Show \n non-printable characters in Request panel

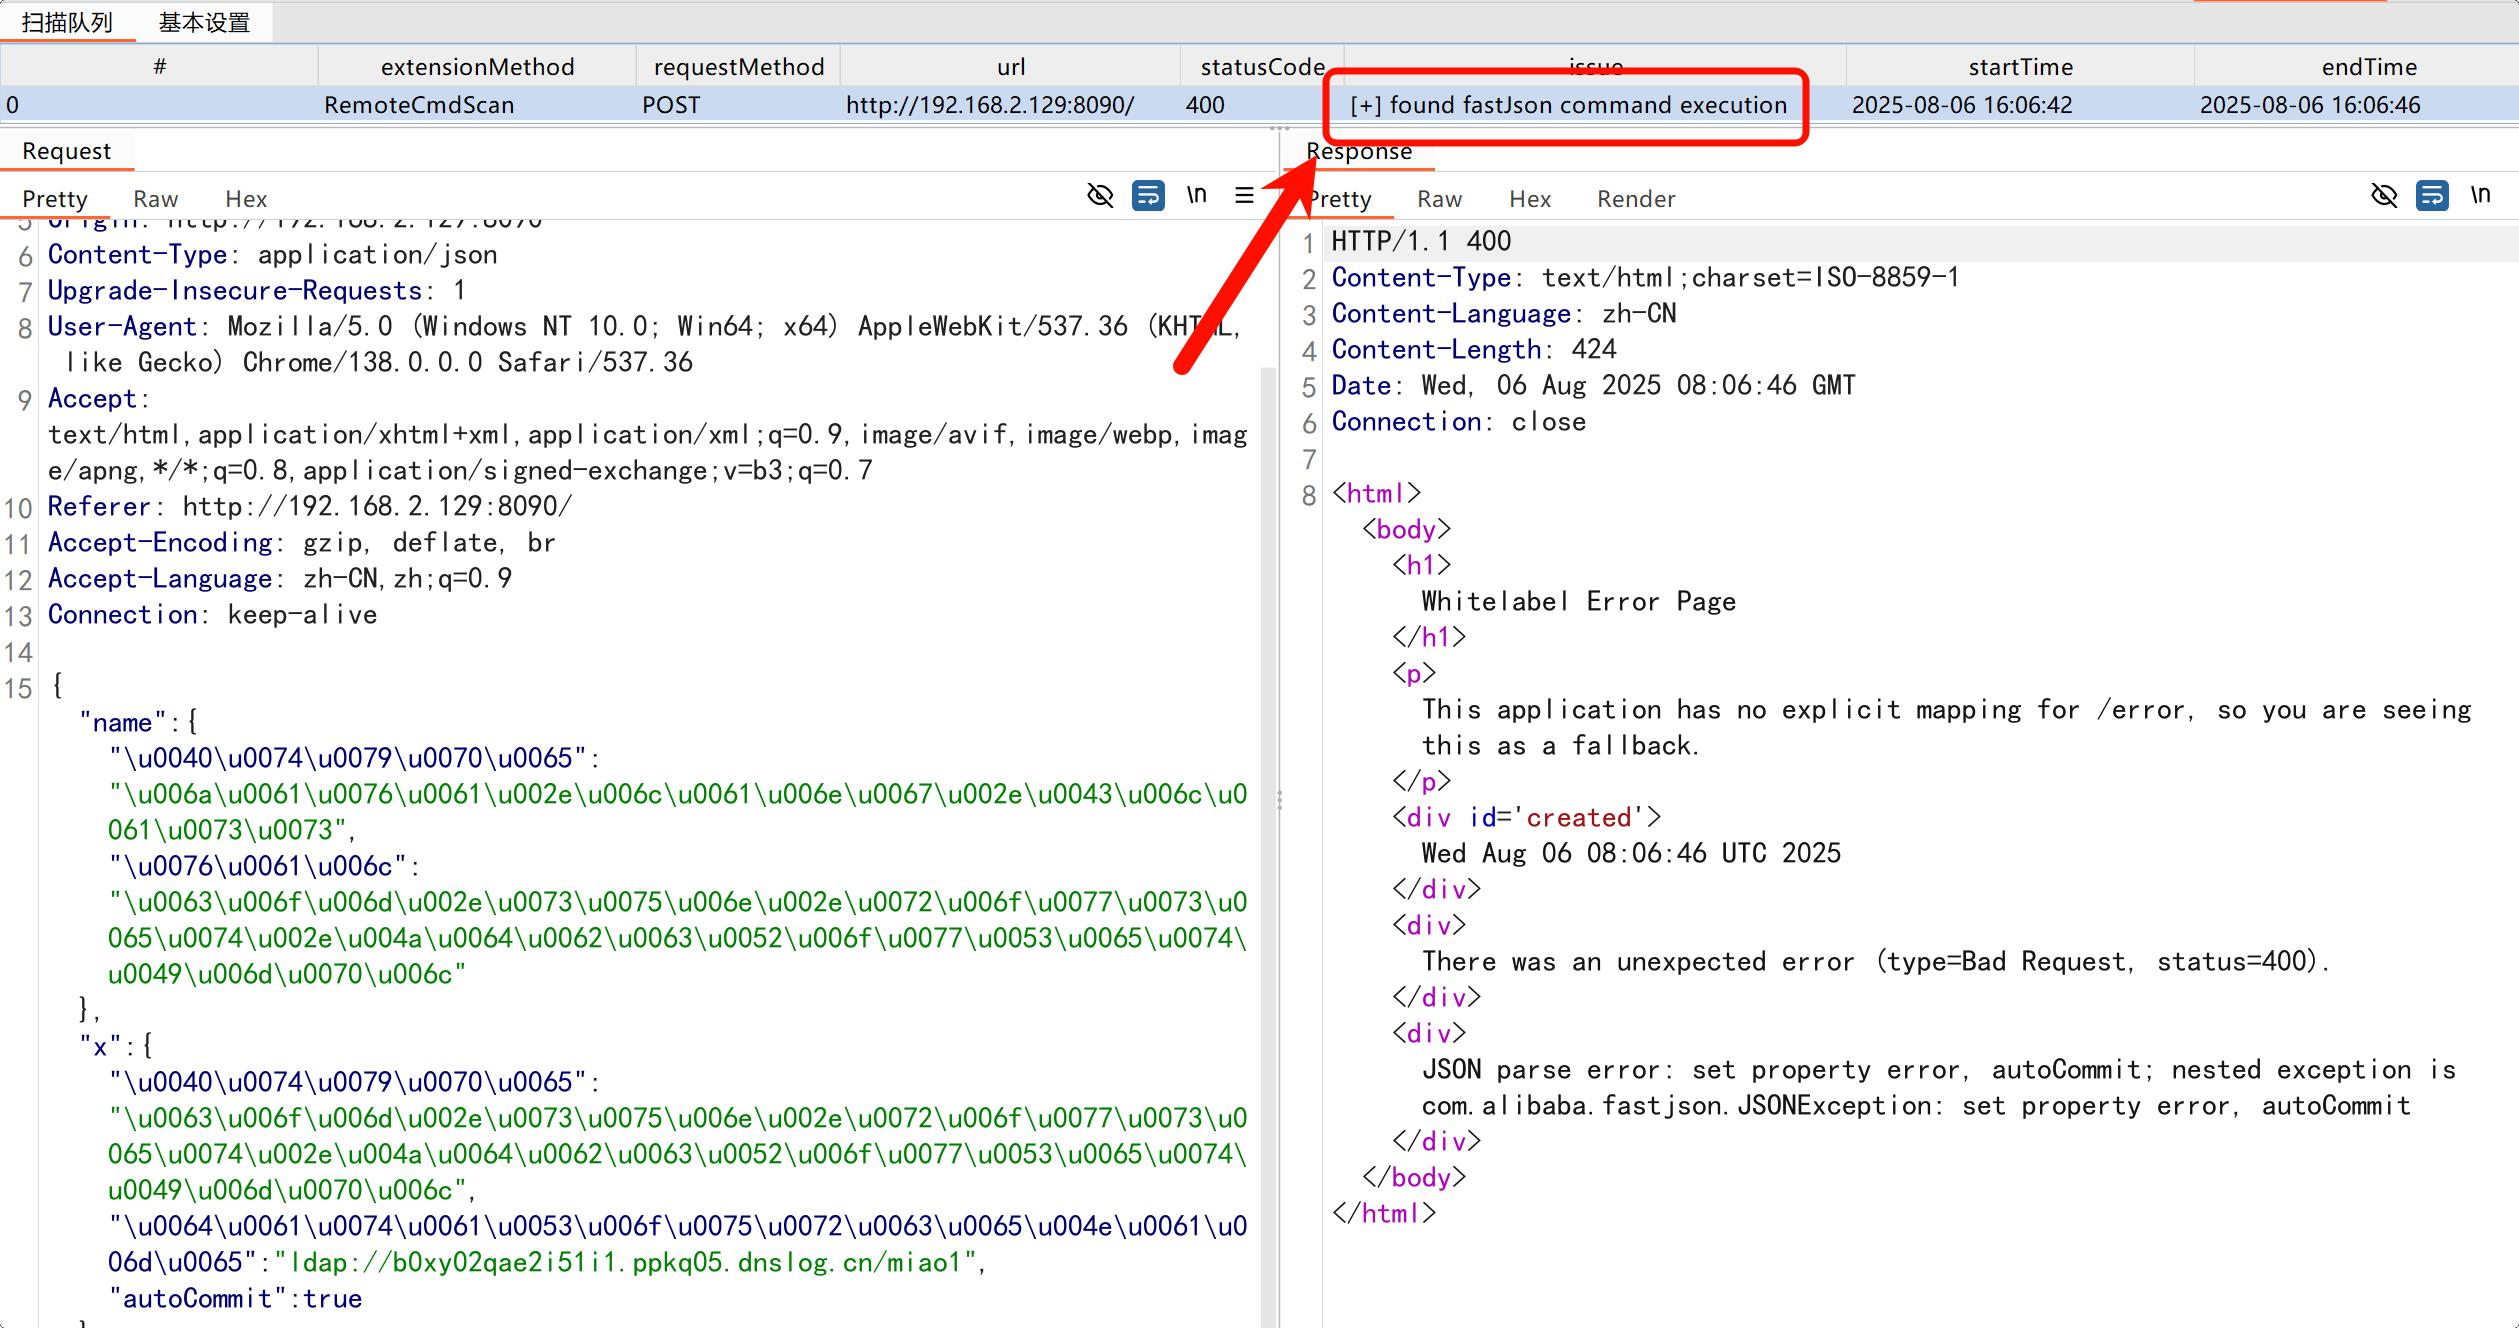click(1197, 195)
